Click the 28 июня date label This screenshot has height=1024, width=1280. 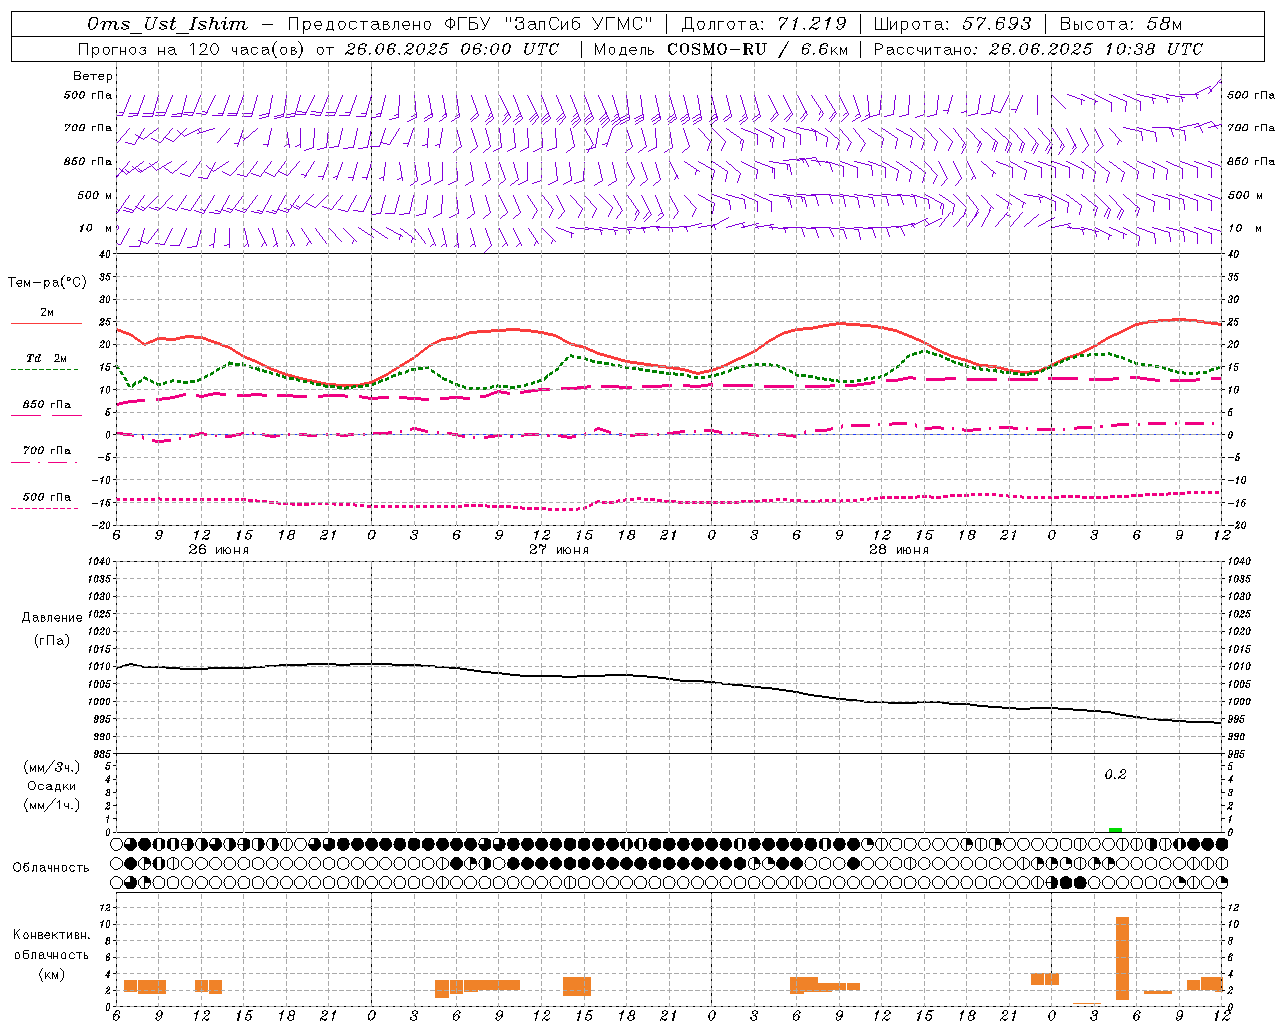898,550
